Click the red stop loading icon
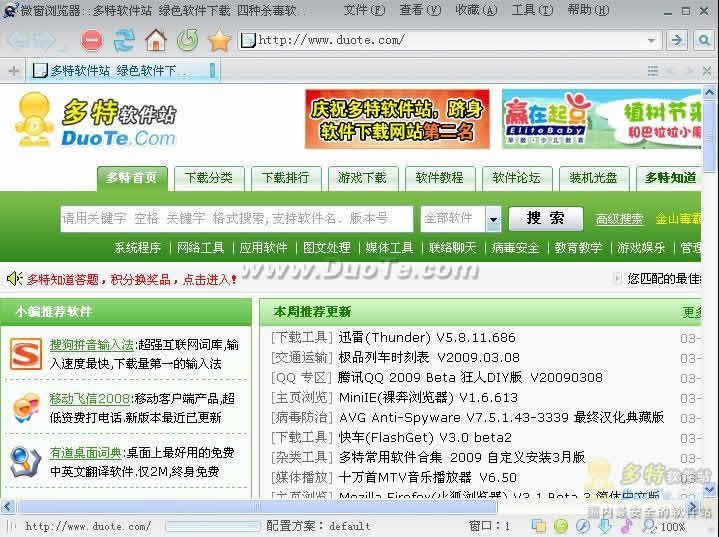Image resolution: width=719 pixels, height=537 pixels. click(x=92, y=41)
